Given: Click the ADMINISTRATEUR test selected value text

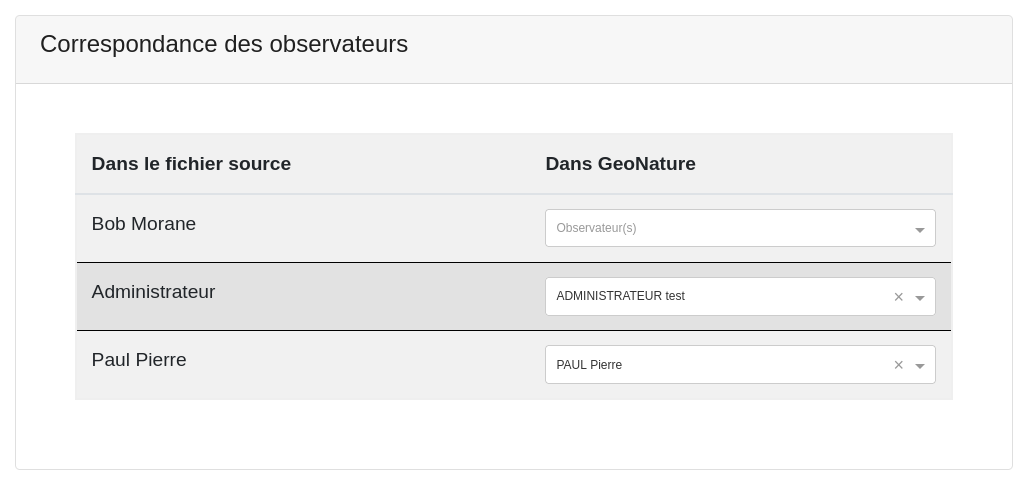Looking at the screenshot, I should click(x=620, y=296).
